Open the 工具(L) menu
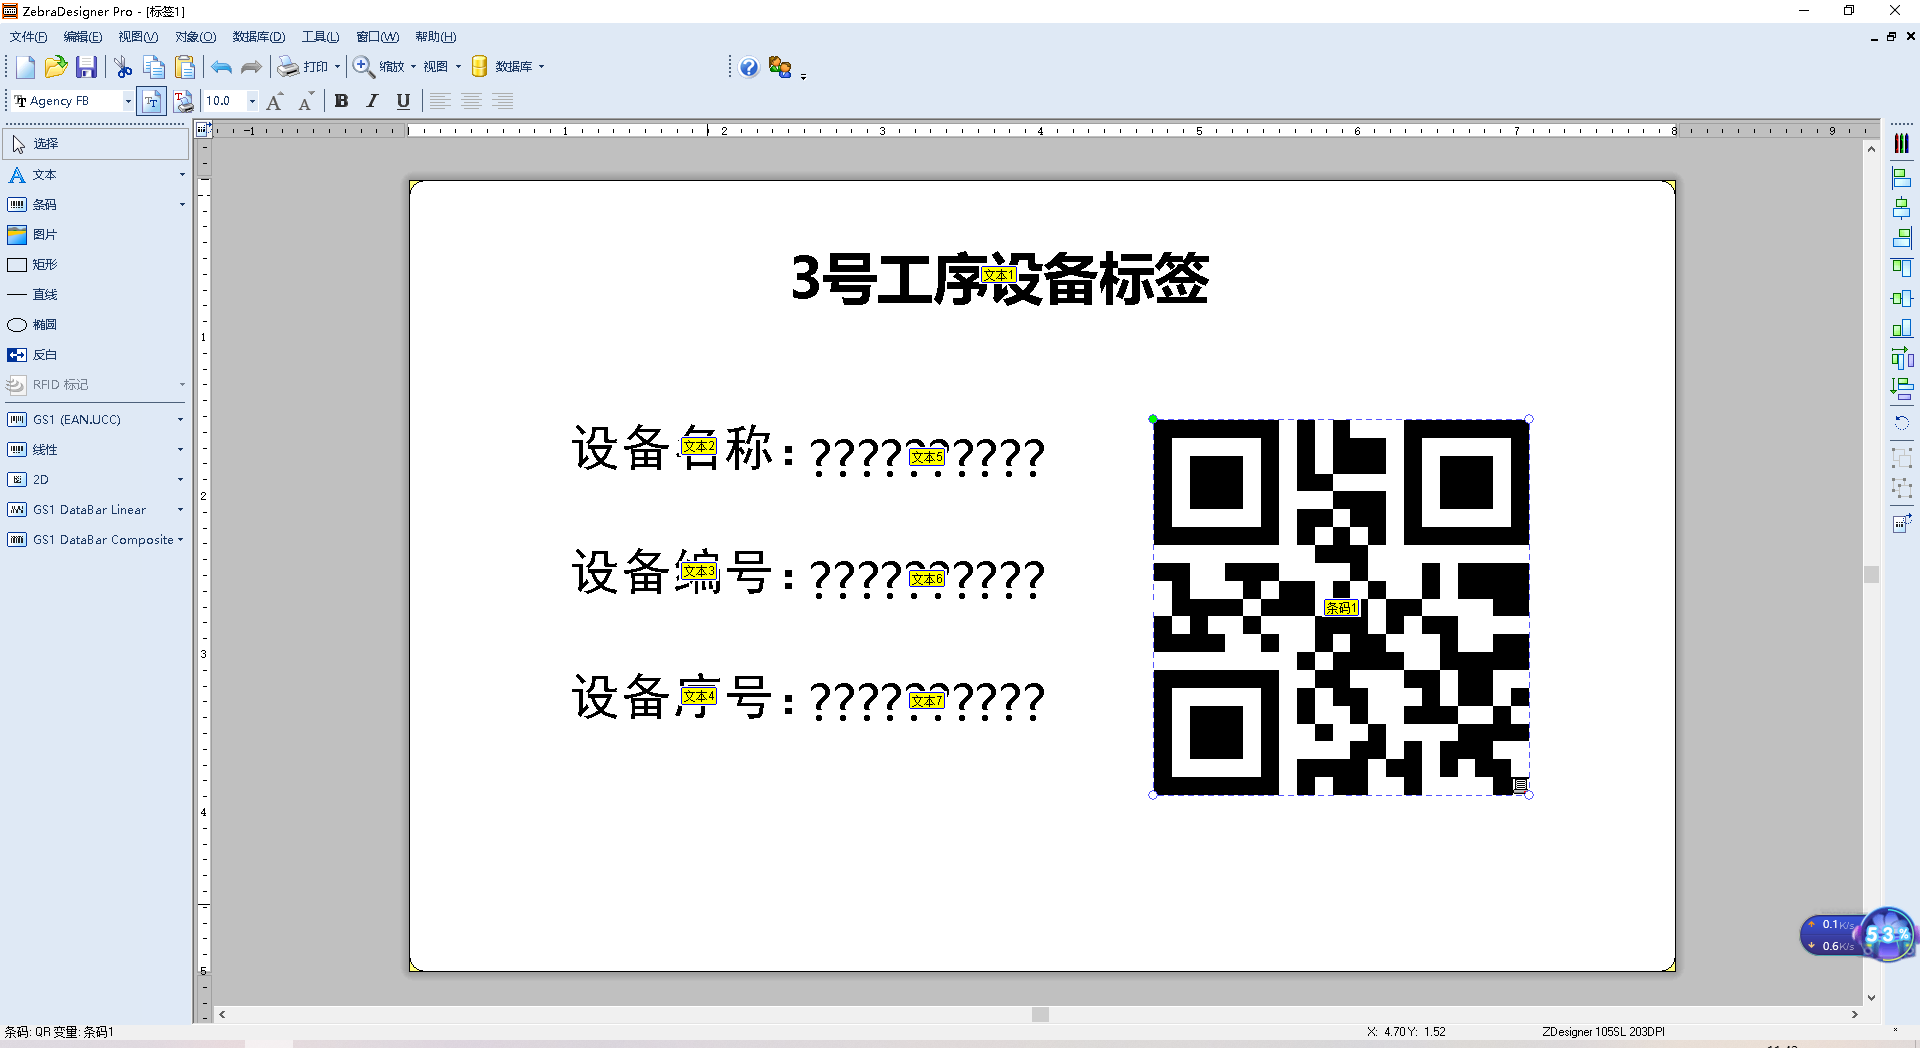 coord(321,37)
